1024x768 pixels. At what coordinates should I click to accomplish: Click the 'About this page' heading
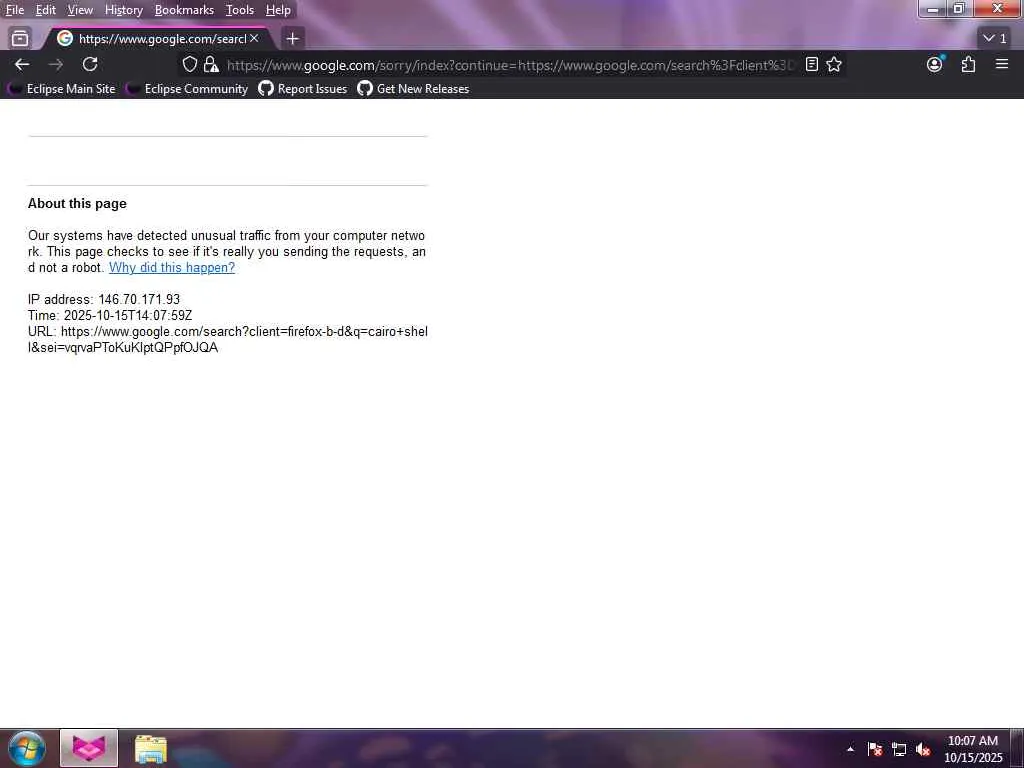click(77, 204)
